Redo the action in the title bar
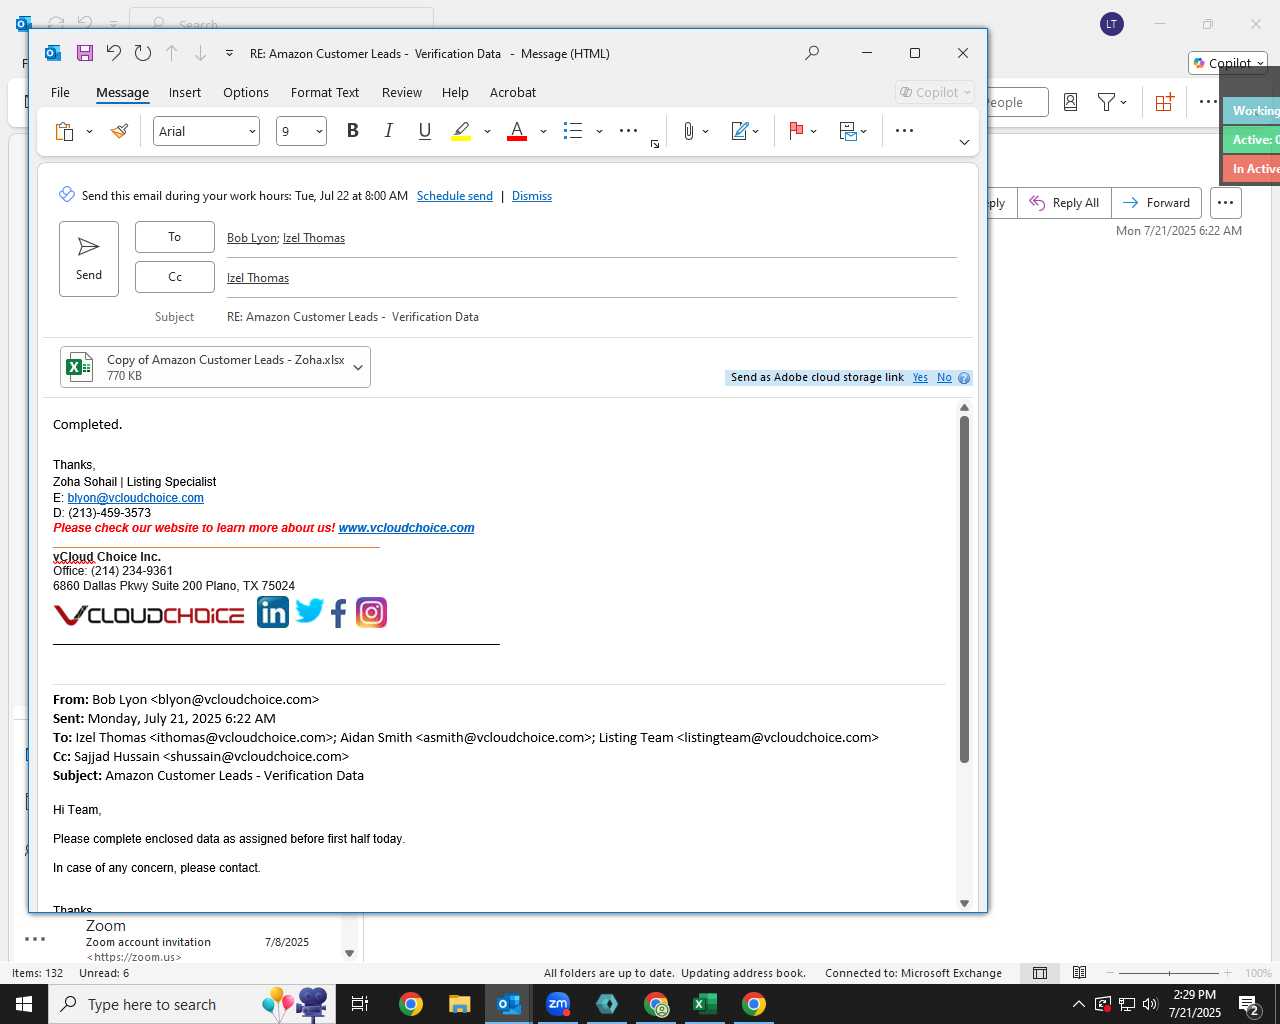Screen dimensions: 1280x1024 click(142, 53)
